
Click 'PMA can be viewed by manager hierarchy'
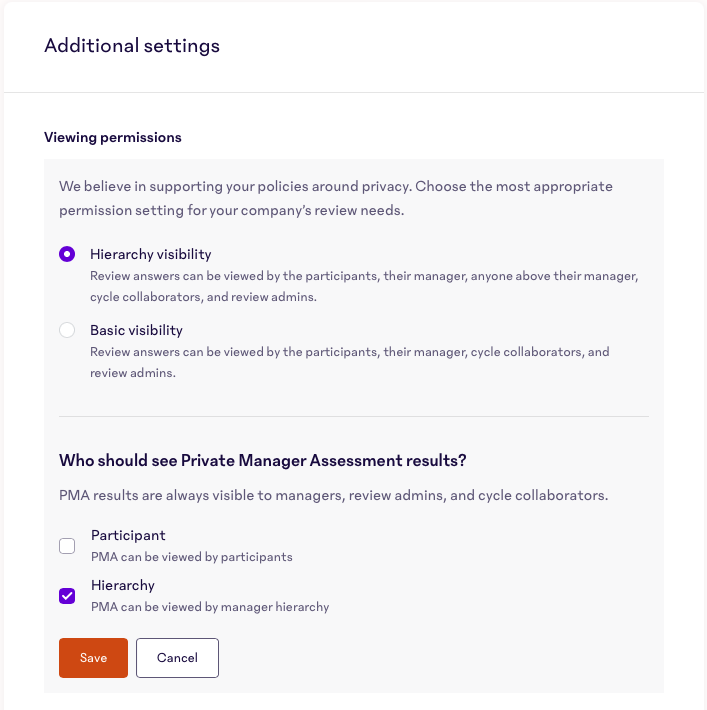pyautogui.click(x=210, y=607)
